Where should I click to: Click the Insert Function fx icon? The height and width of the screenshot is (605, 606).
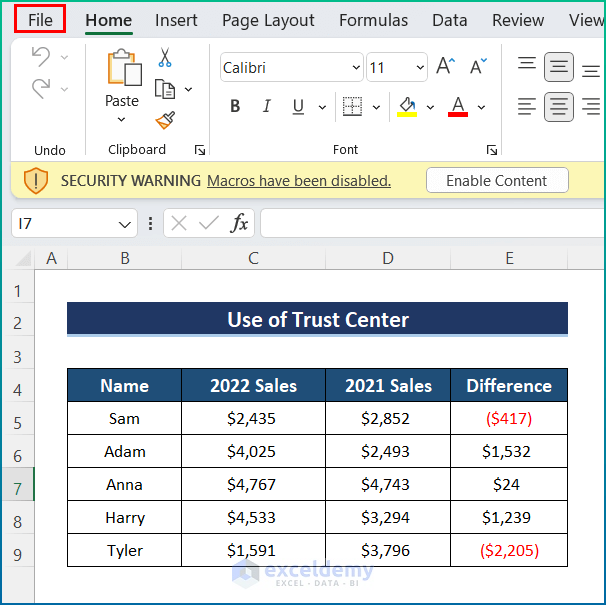pyautogui.click(x=239, y=223)
